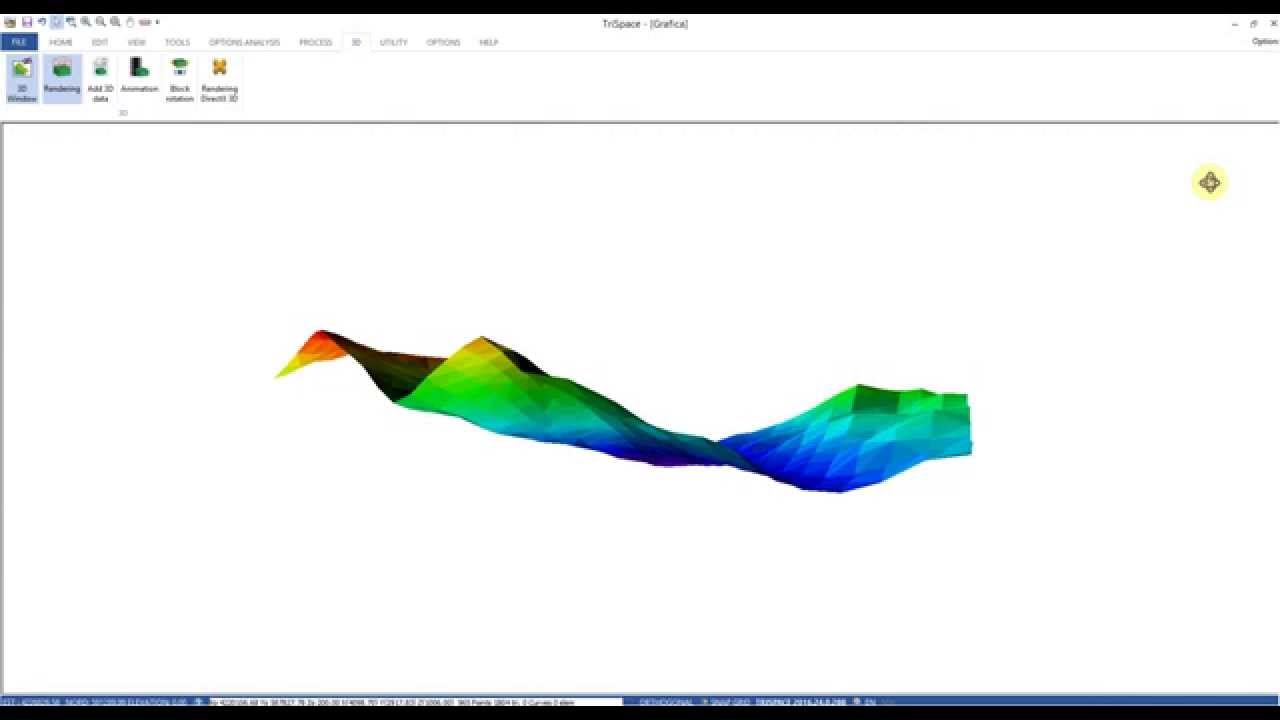This screenshot has width=1280, height=720.
Task: Open the PROCESS ribbon tab
Action: [315, 42]
